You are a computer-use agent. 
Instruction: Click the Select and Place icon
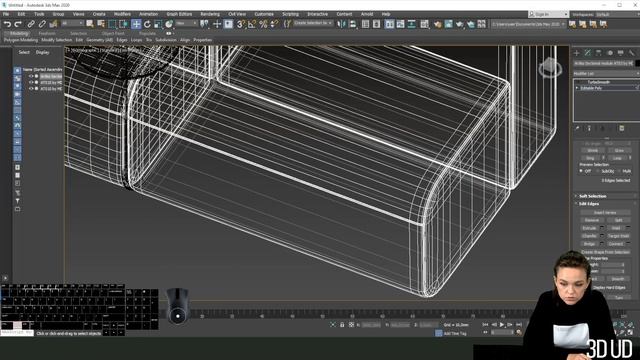pyautogui.click(x=169, y=24)
